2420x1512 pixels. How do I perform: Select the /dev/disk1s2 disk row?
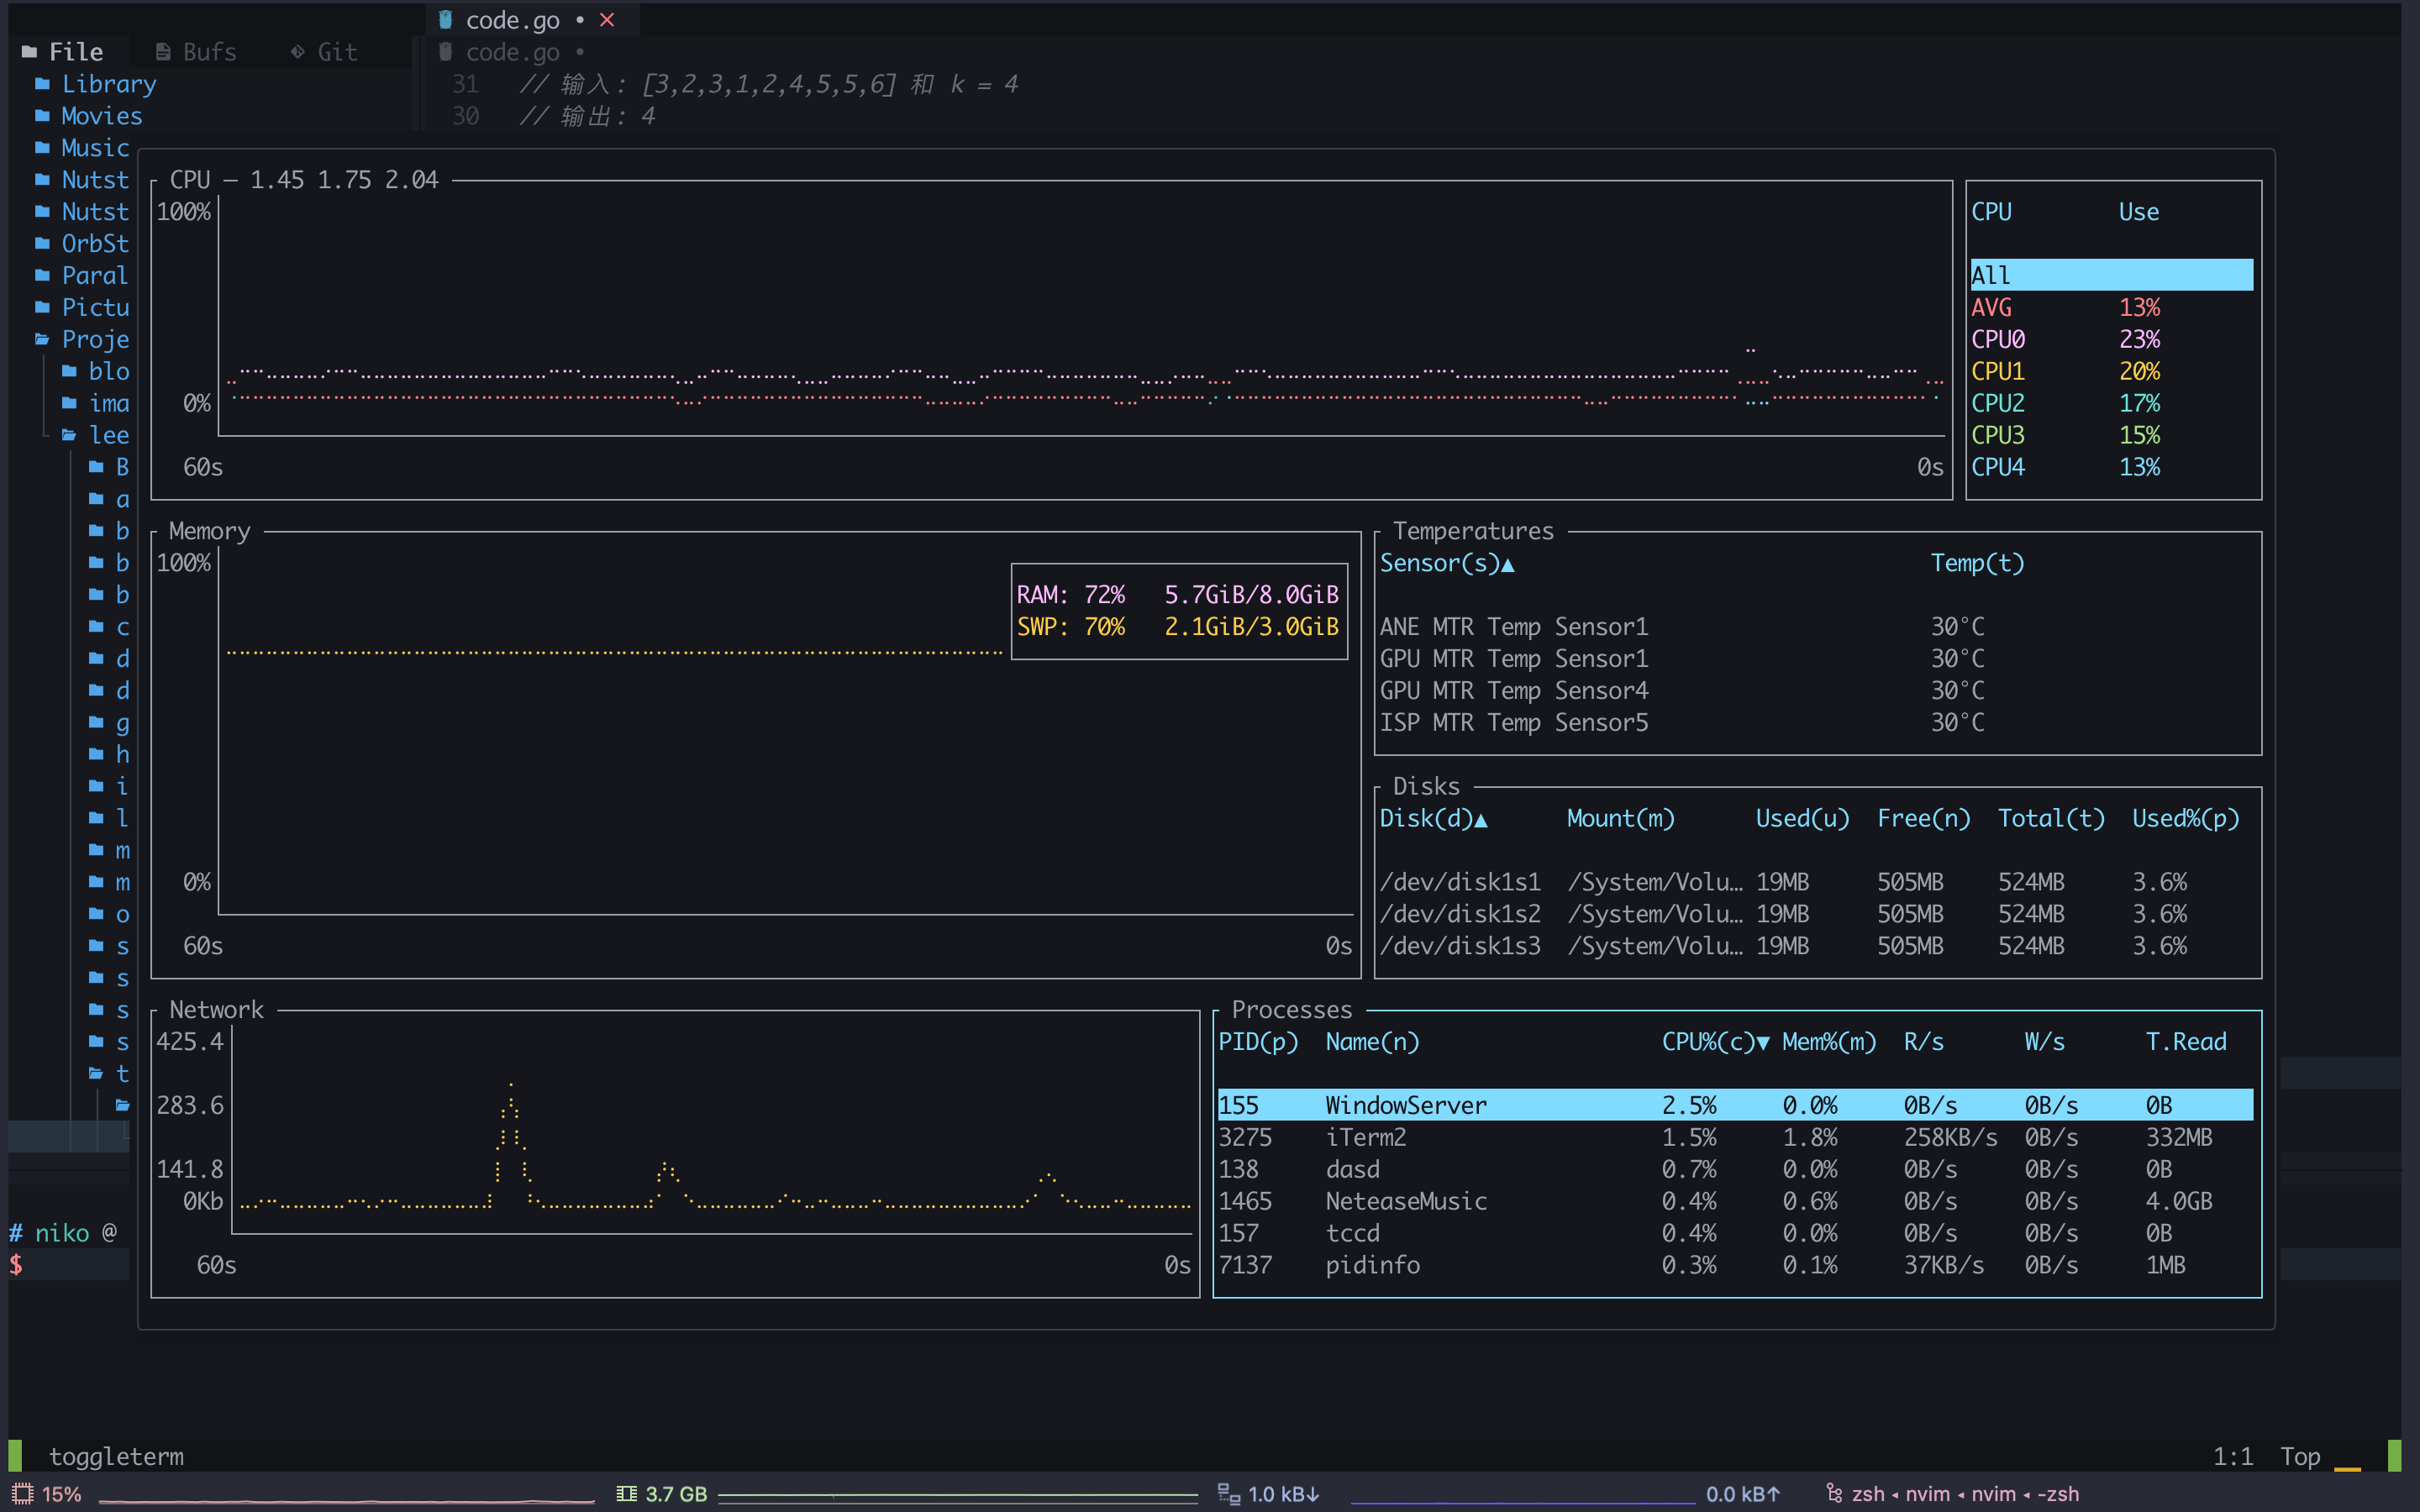[1817, 915]
